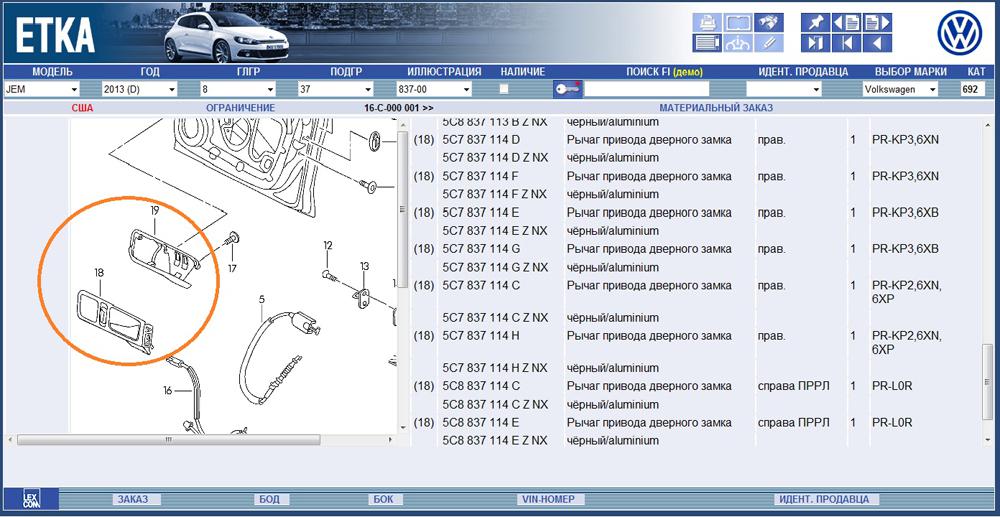Click the LEXCOM logo in bottom bar
Viewport: 1000px width, 517px height.
coord(31,499)
